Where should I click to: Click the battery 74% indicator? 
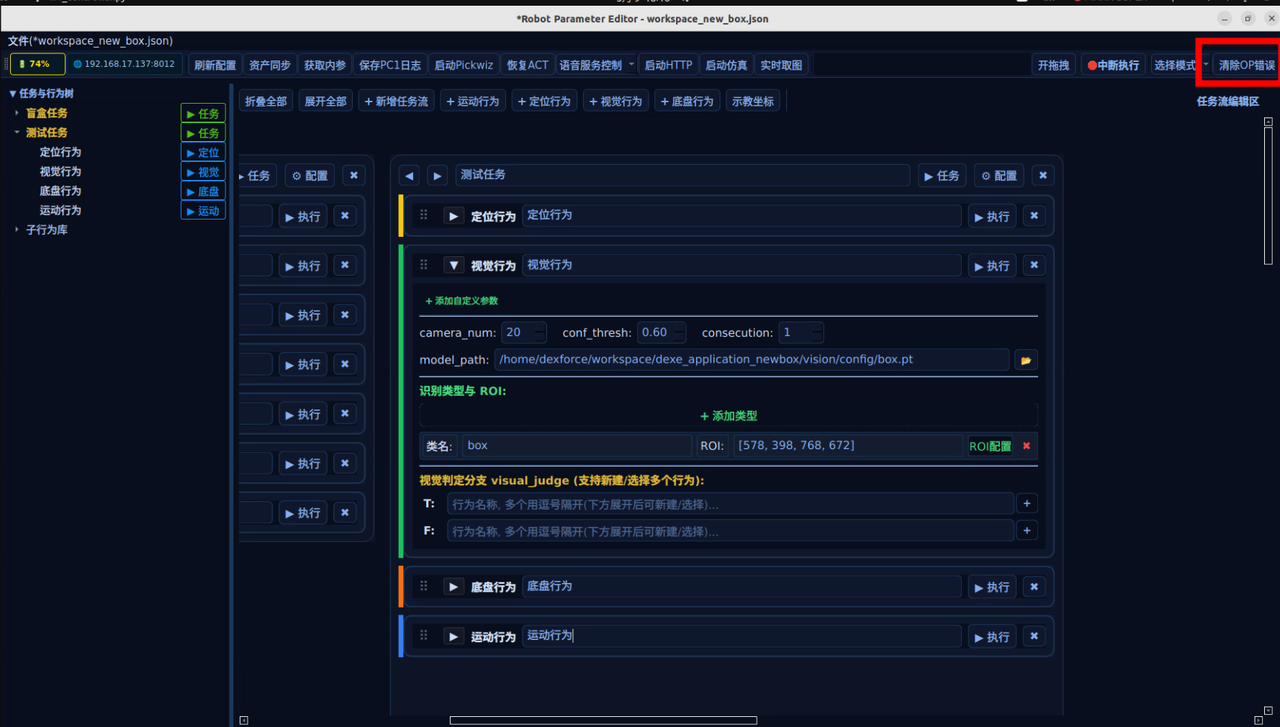[38, 64]
